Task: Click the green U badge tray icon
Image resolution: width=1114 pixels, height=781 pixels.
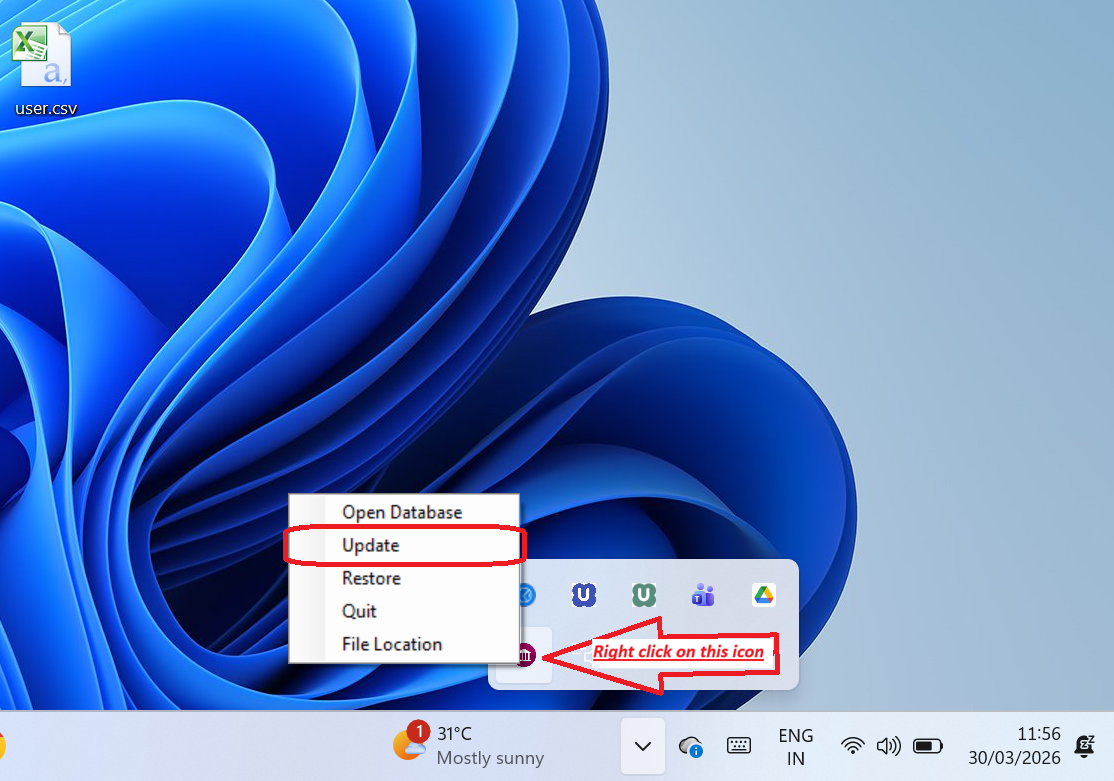Action: pyautogui.click(x=644, y=595)
